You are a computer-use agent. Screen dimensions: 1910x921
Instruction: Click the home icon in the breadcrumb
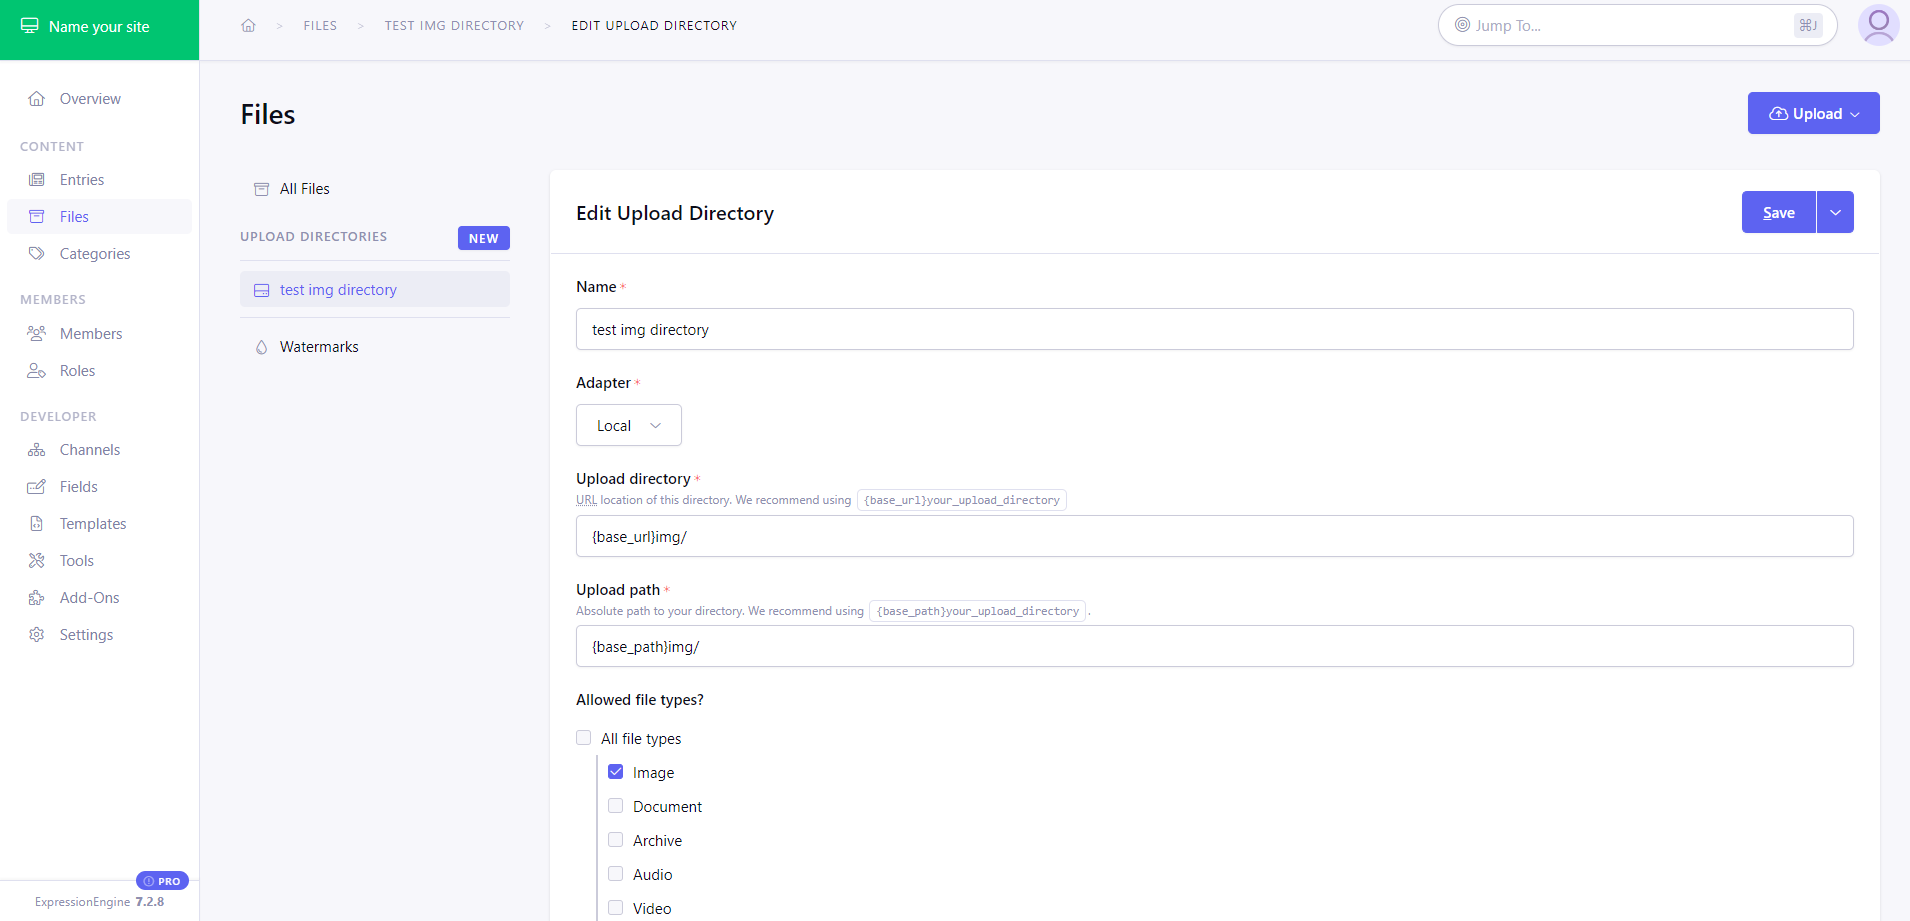248,25
